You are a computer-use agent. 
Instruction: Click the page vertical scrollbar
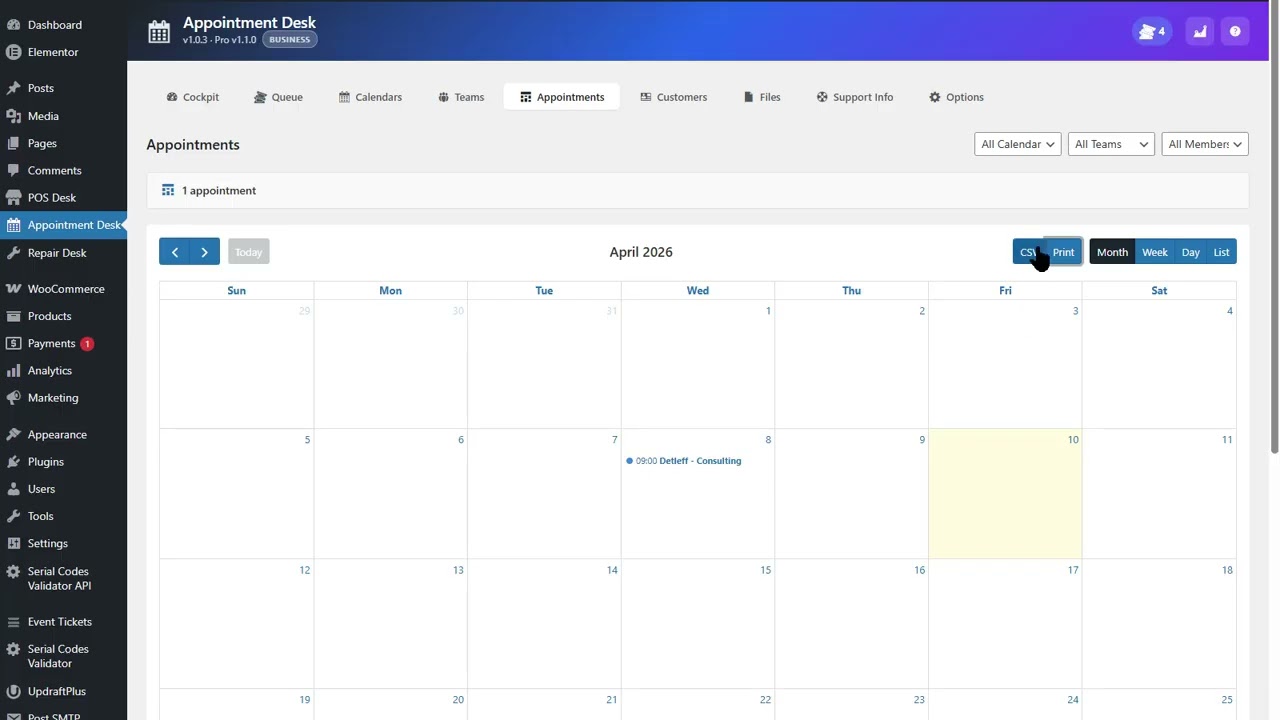click(x=1273, y=227)
